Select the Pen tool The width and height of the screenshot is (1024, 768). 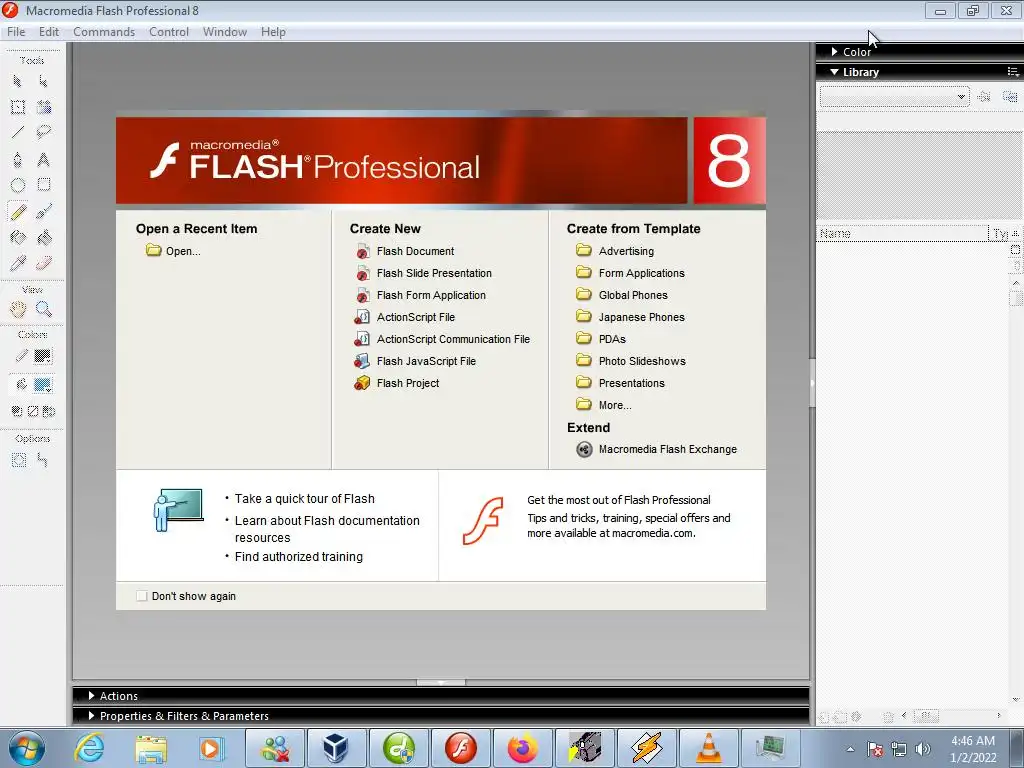18,159
